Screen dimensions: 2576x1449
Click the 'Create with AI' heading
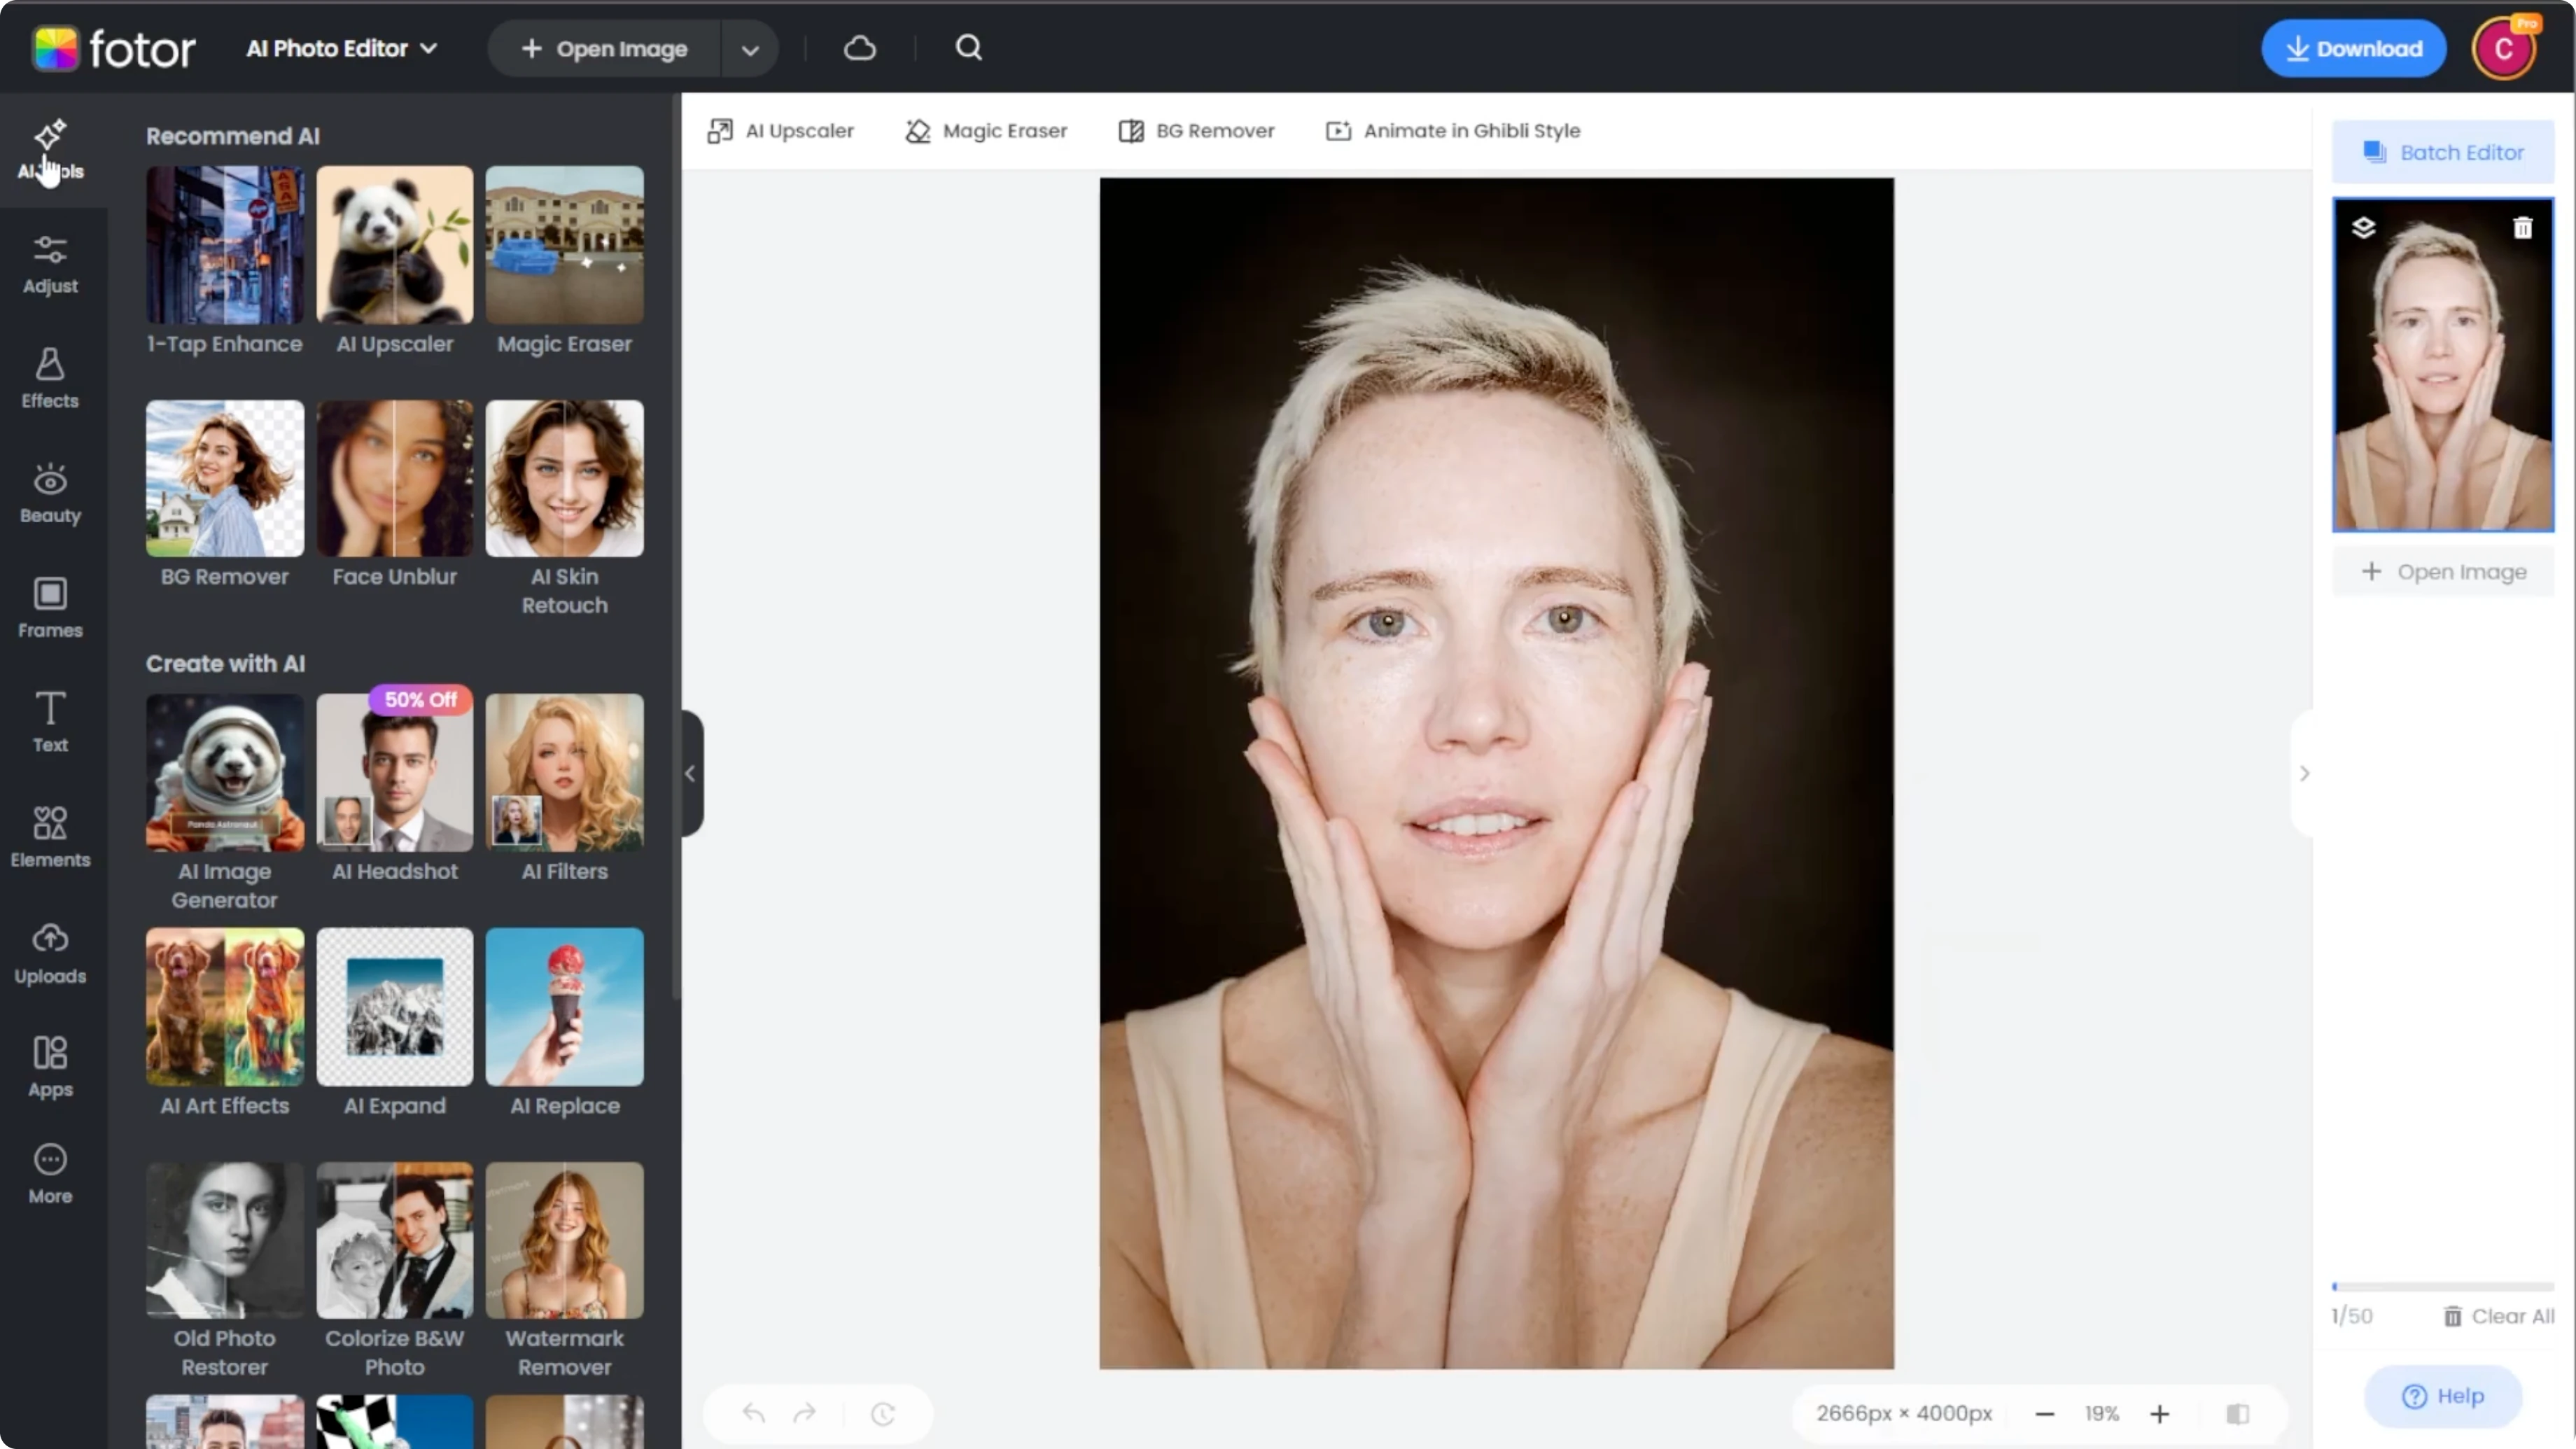226,664
